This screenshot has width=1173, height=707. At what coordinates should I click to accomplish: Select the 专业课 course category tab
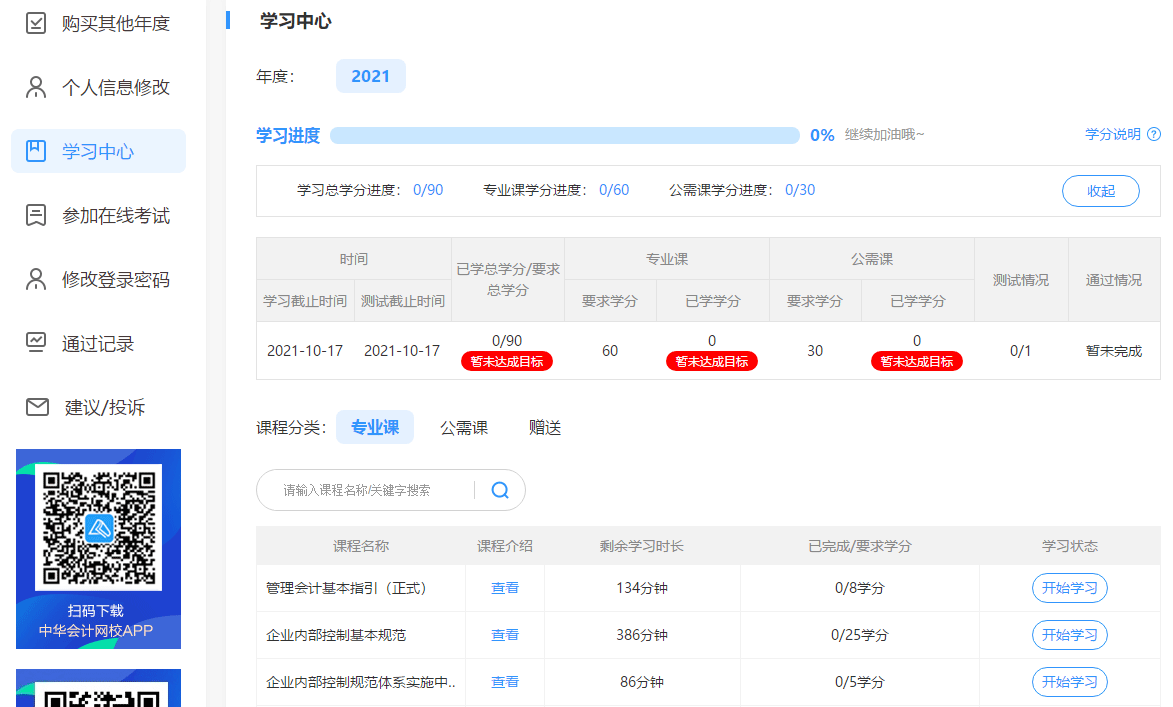click(375, 427)
